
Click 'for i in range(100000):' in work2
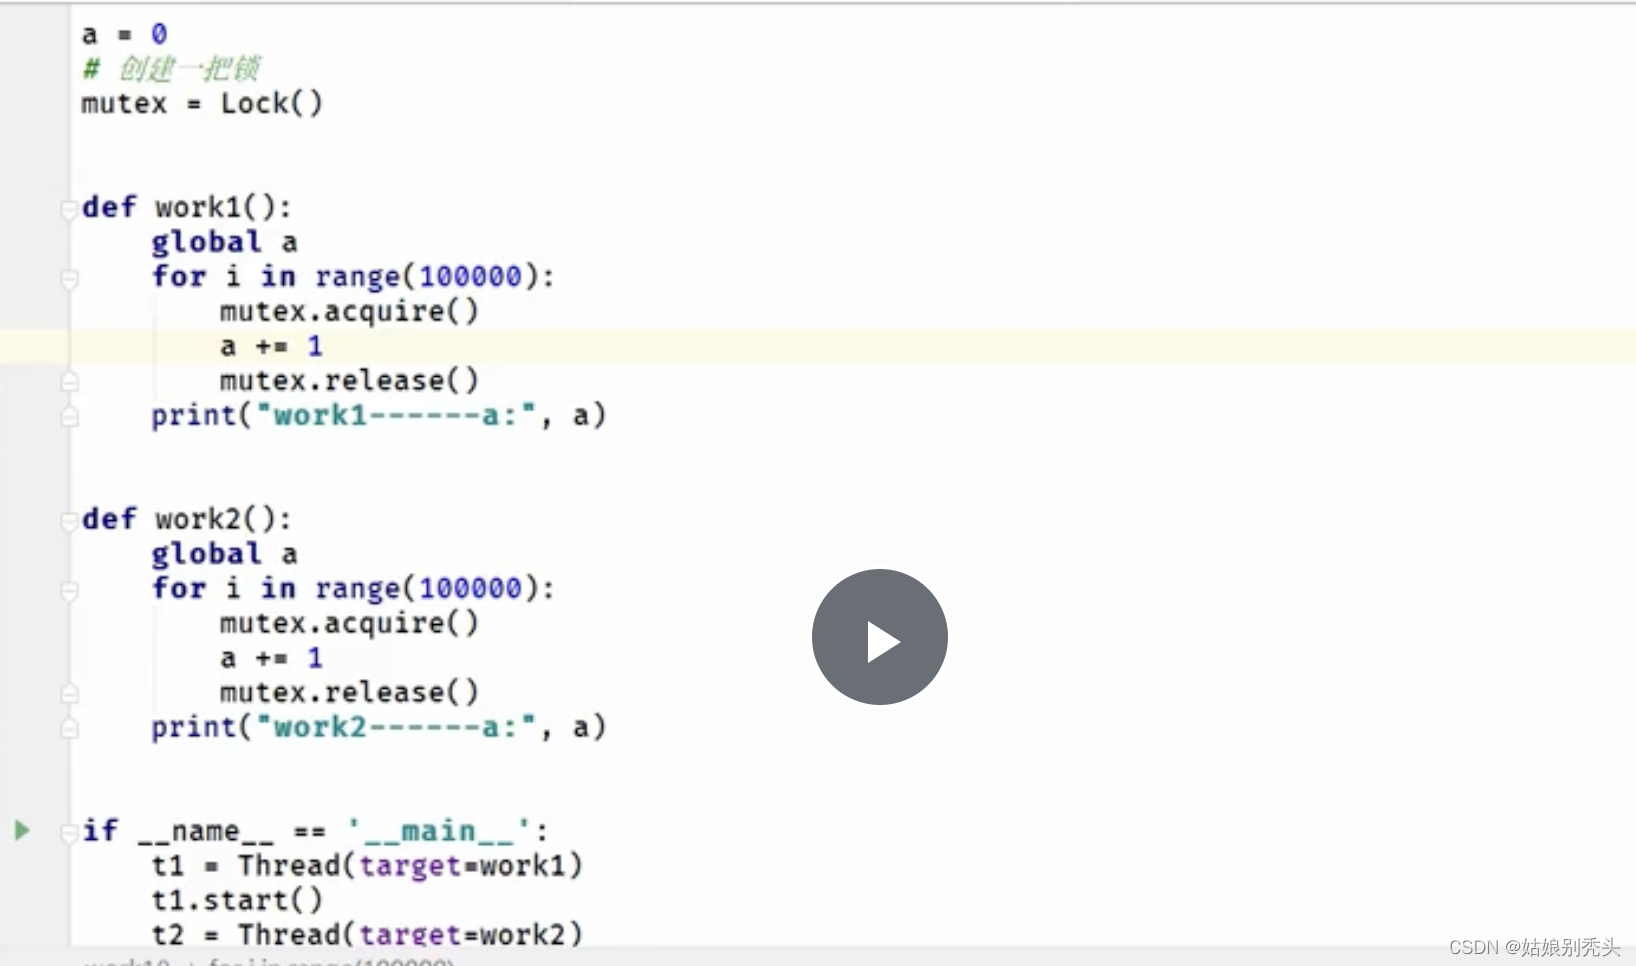pyautogui.click(x=353, y=589)
